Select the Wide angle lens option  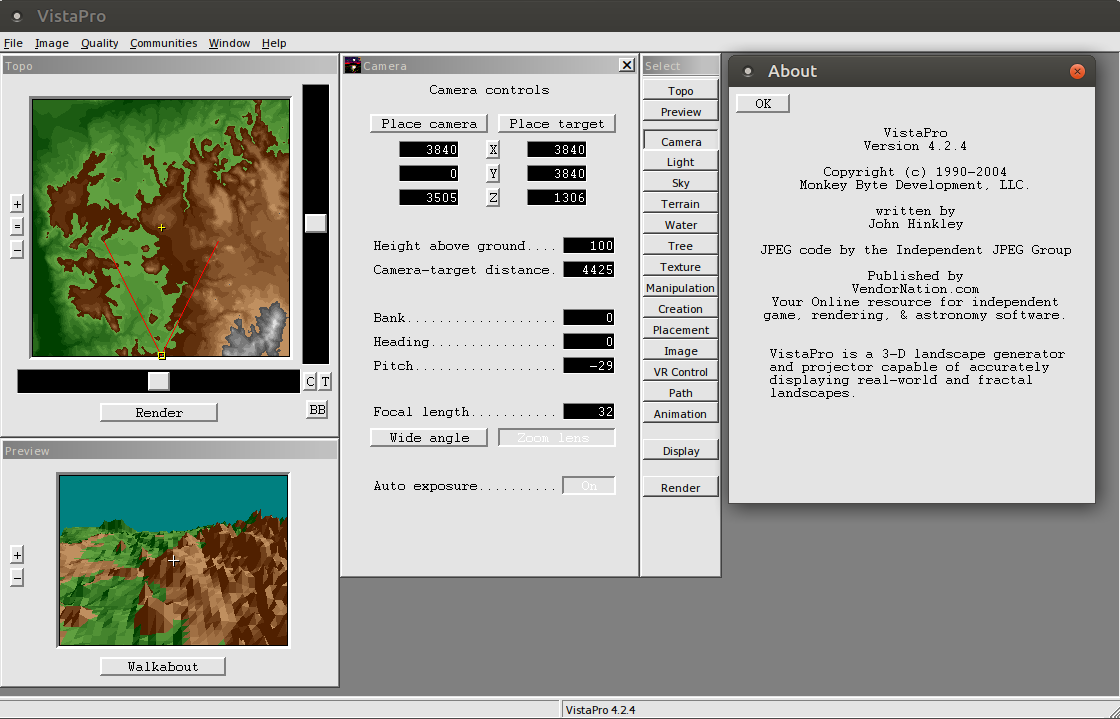coord(429,438)
